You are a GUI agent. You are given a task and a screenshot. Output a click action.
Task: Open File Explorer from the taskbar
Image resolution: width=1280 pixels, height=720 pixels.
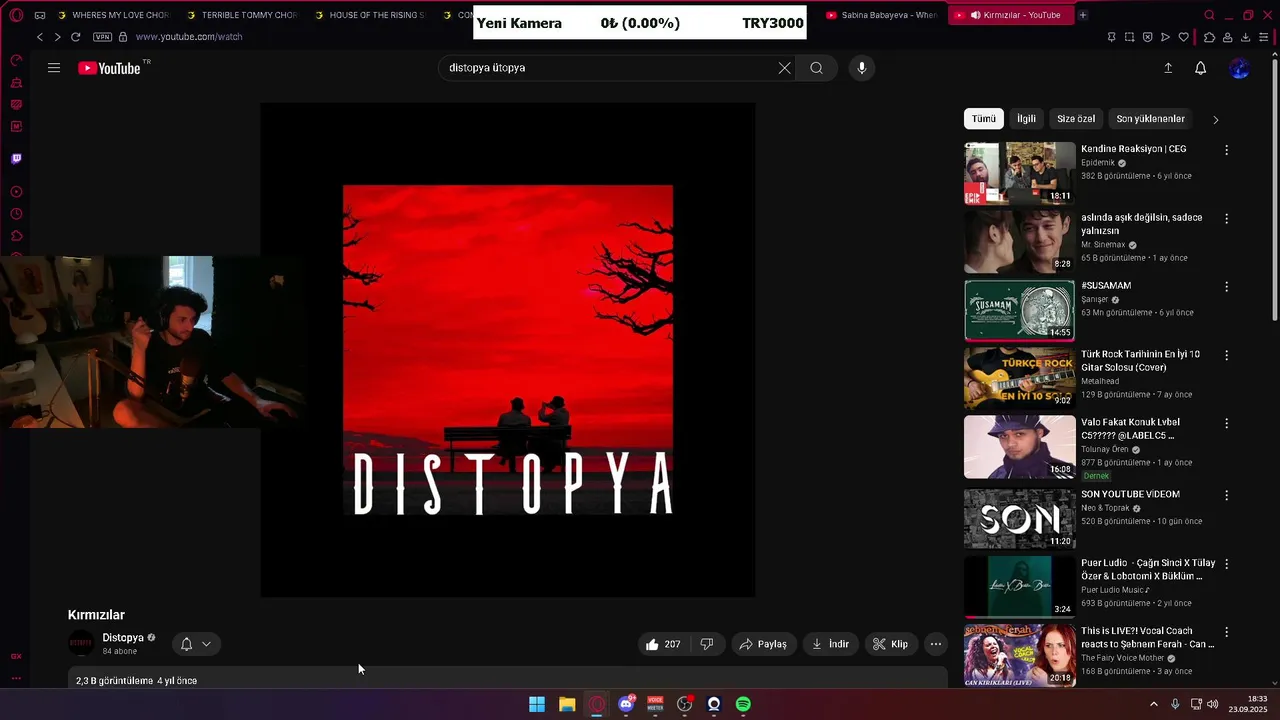pyautogui.click(x=567, y=704)
